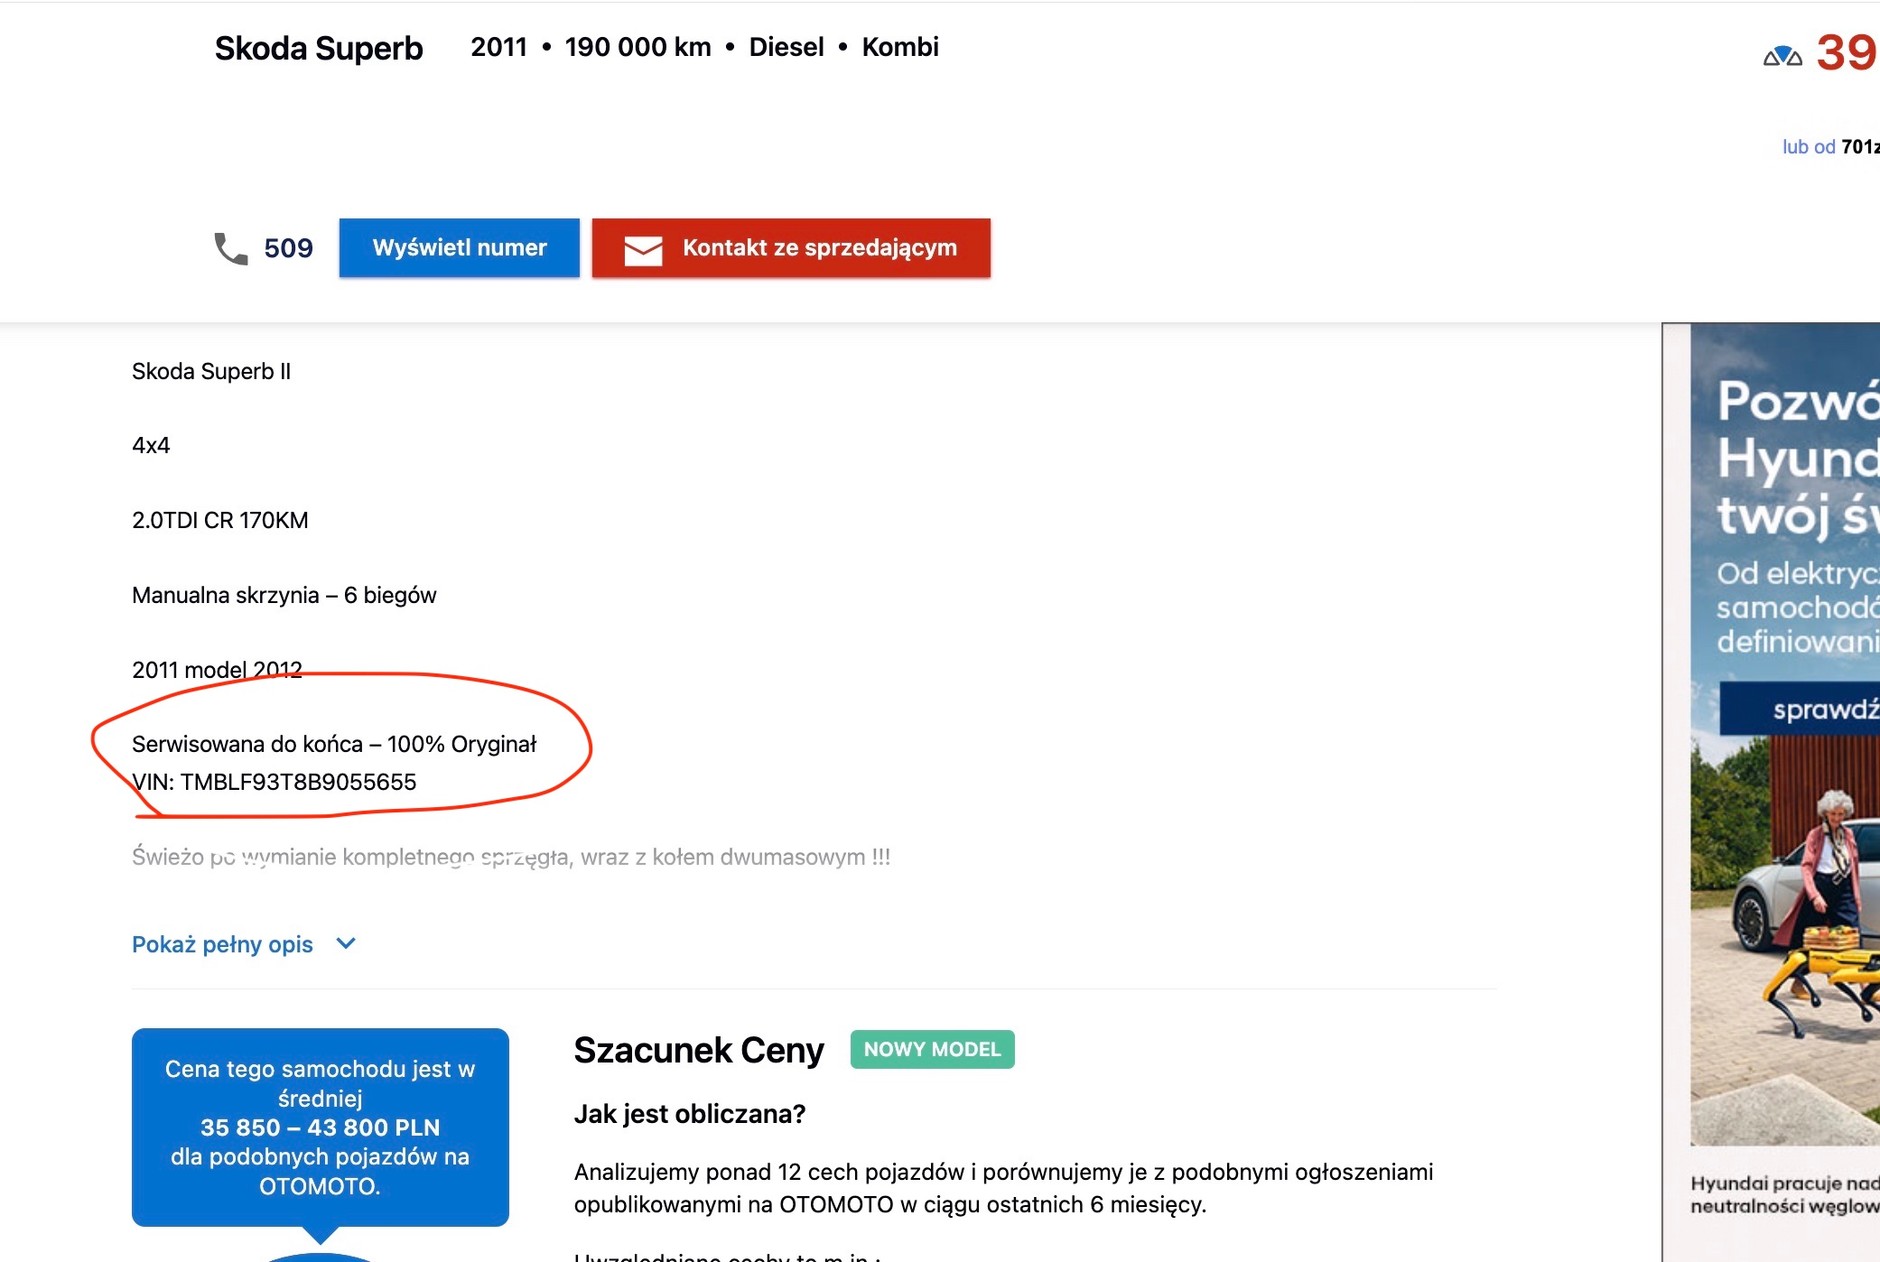The width and height of the screenshot is (1880, 1262).
Task: Click the envelope icon in the contact button
Action: pos(643,249)
